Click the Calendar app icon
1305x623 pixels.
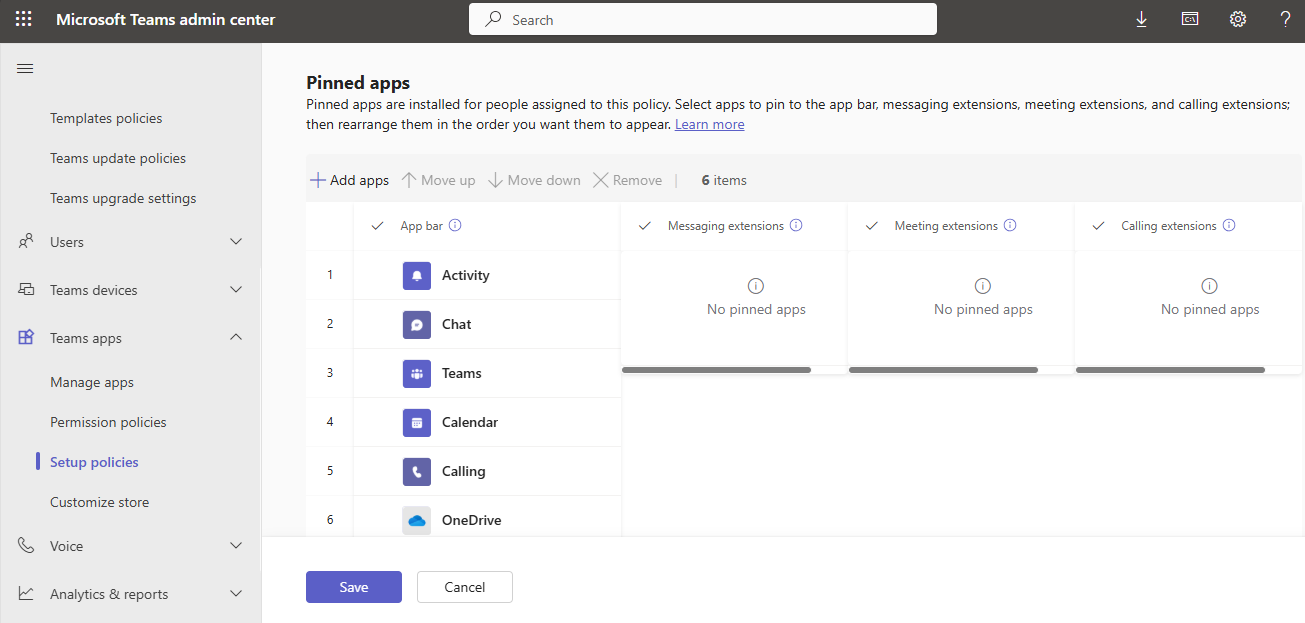(x=417, y=422)
